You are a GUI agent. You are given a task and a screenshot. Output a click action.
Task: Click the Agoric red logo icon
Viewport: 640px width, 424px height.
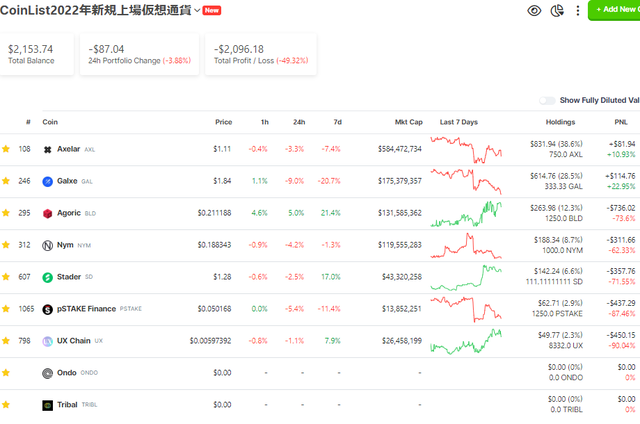pos(46,213)
